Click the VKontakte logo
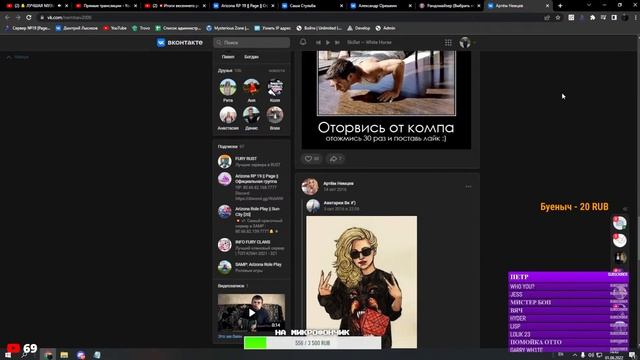The height and width of the screenshot is (360, 640). tap(180, 42)
